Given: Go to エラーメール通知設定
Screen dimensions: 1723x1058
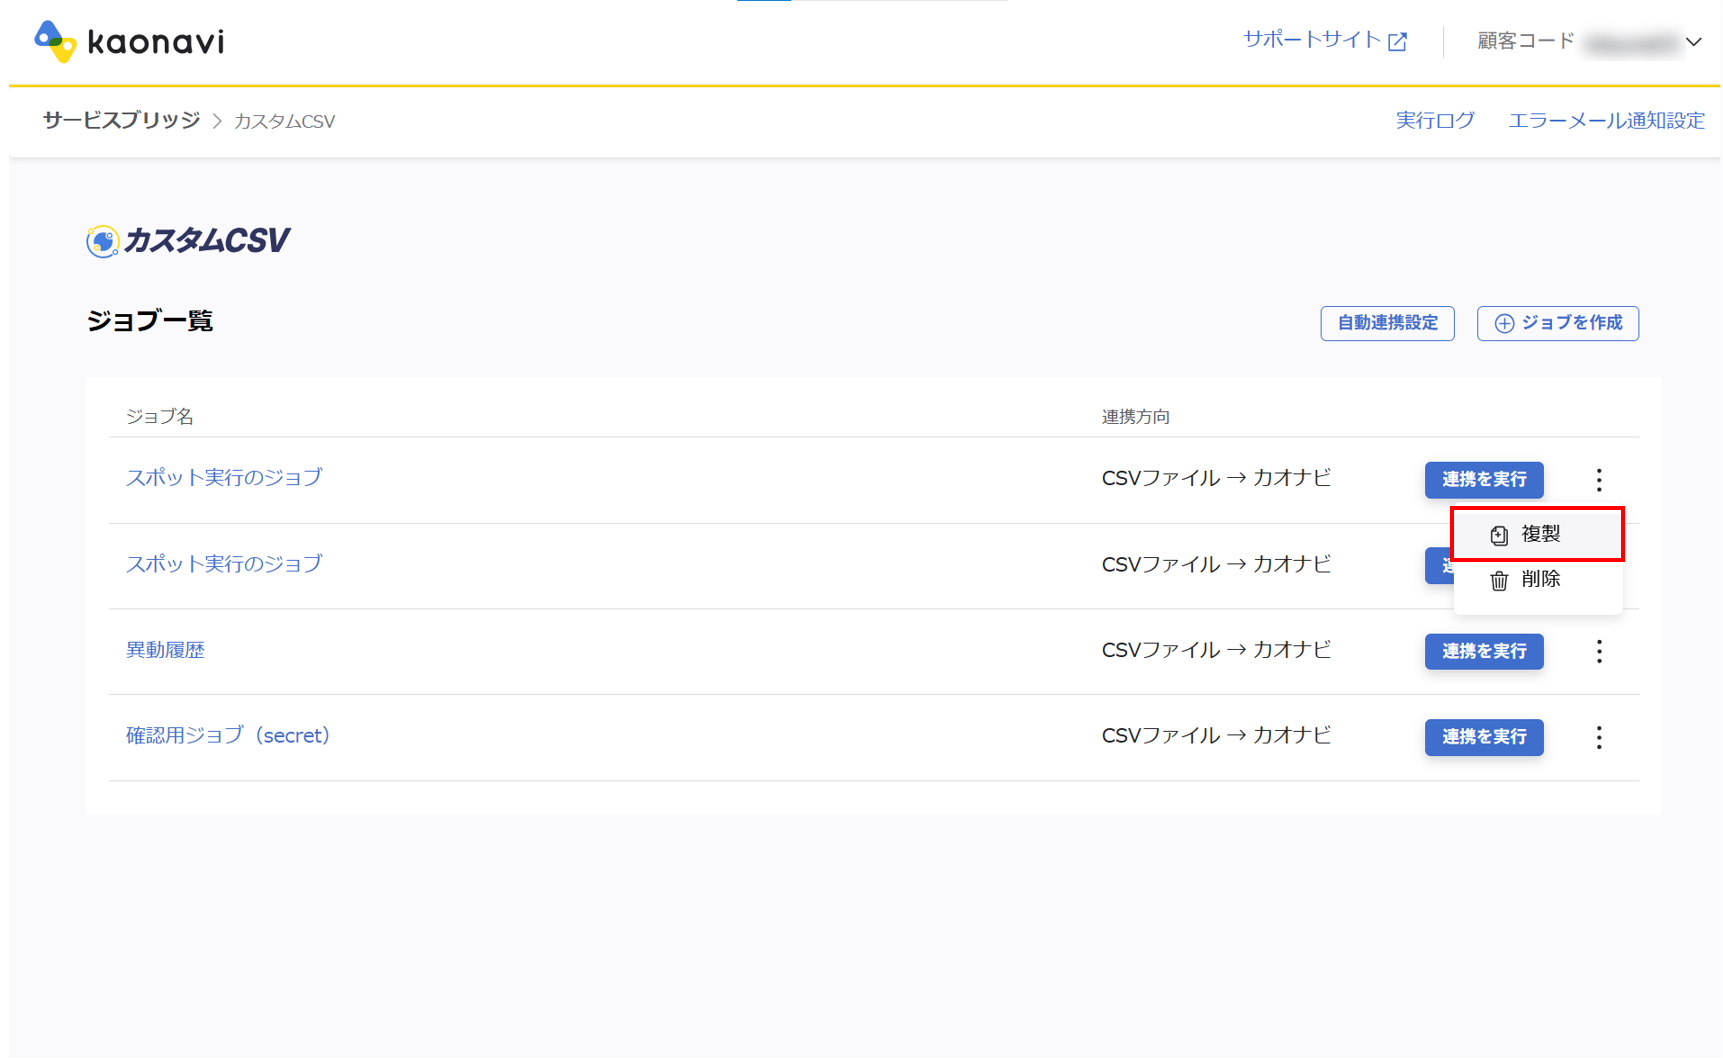Looking at the screenshot, I should click(x=1605, y=121).
